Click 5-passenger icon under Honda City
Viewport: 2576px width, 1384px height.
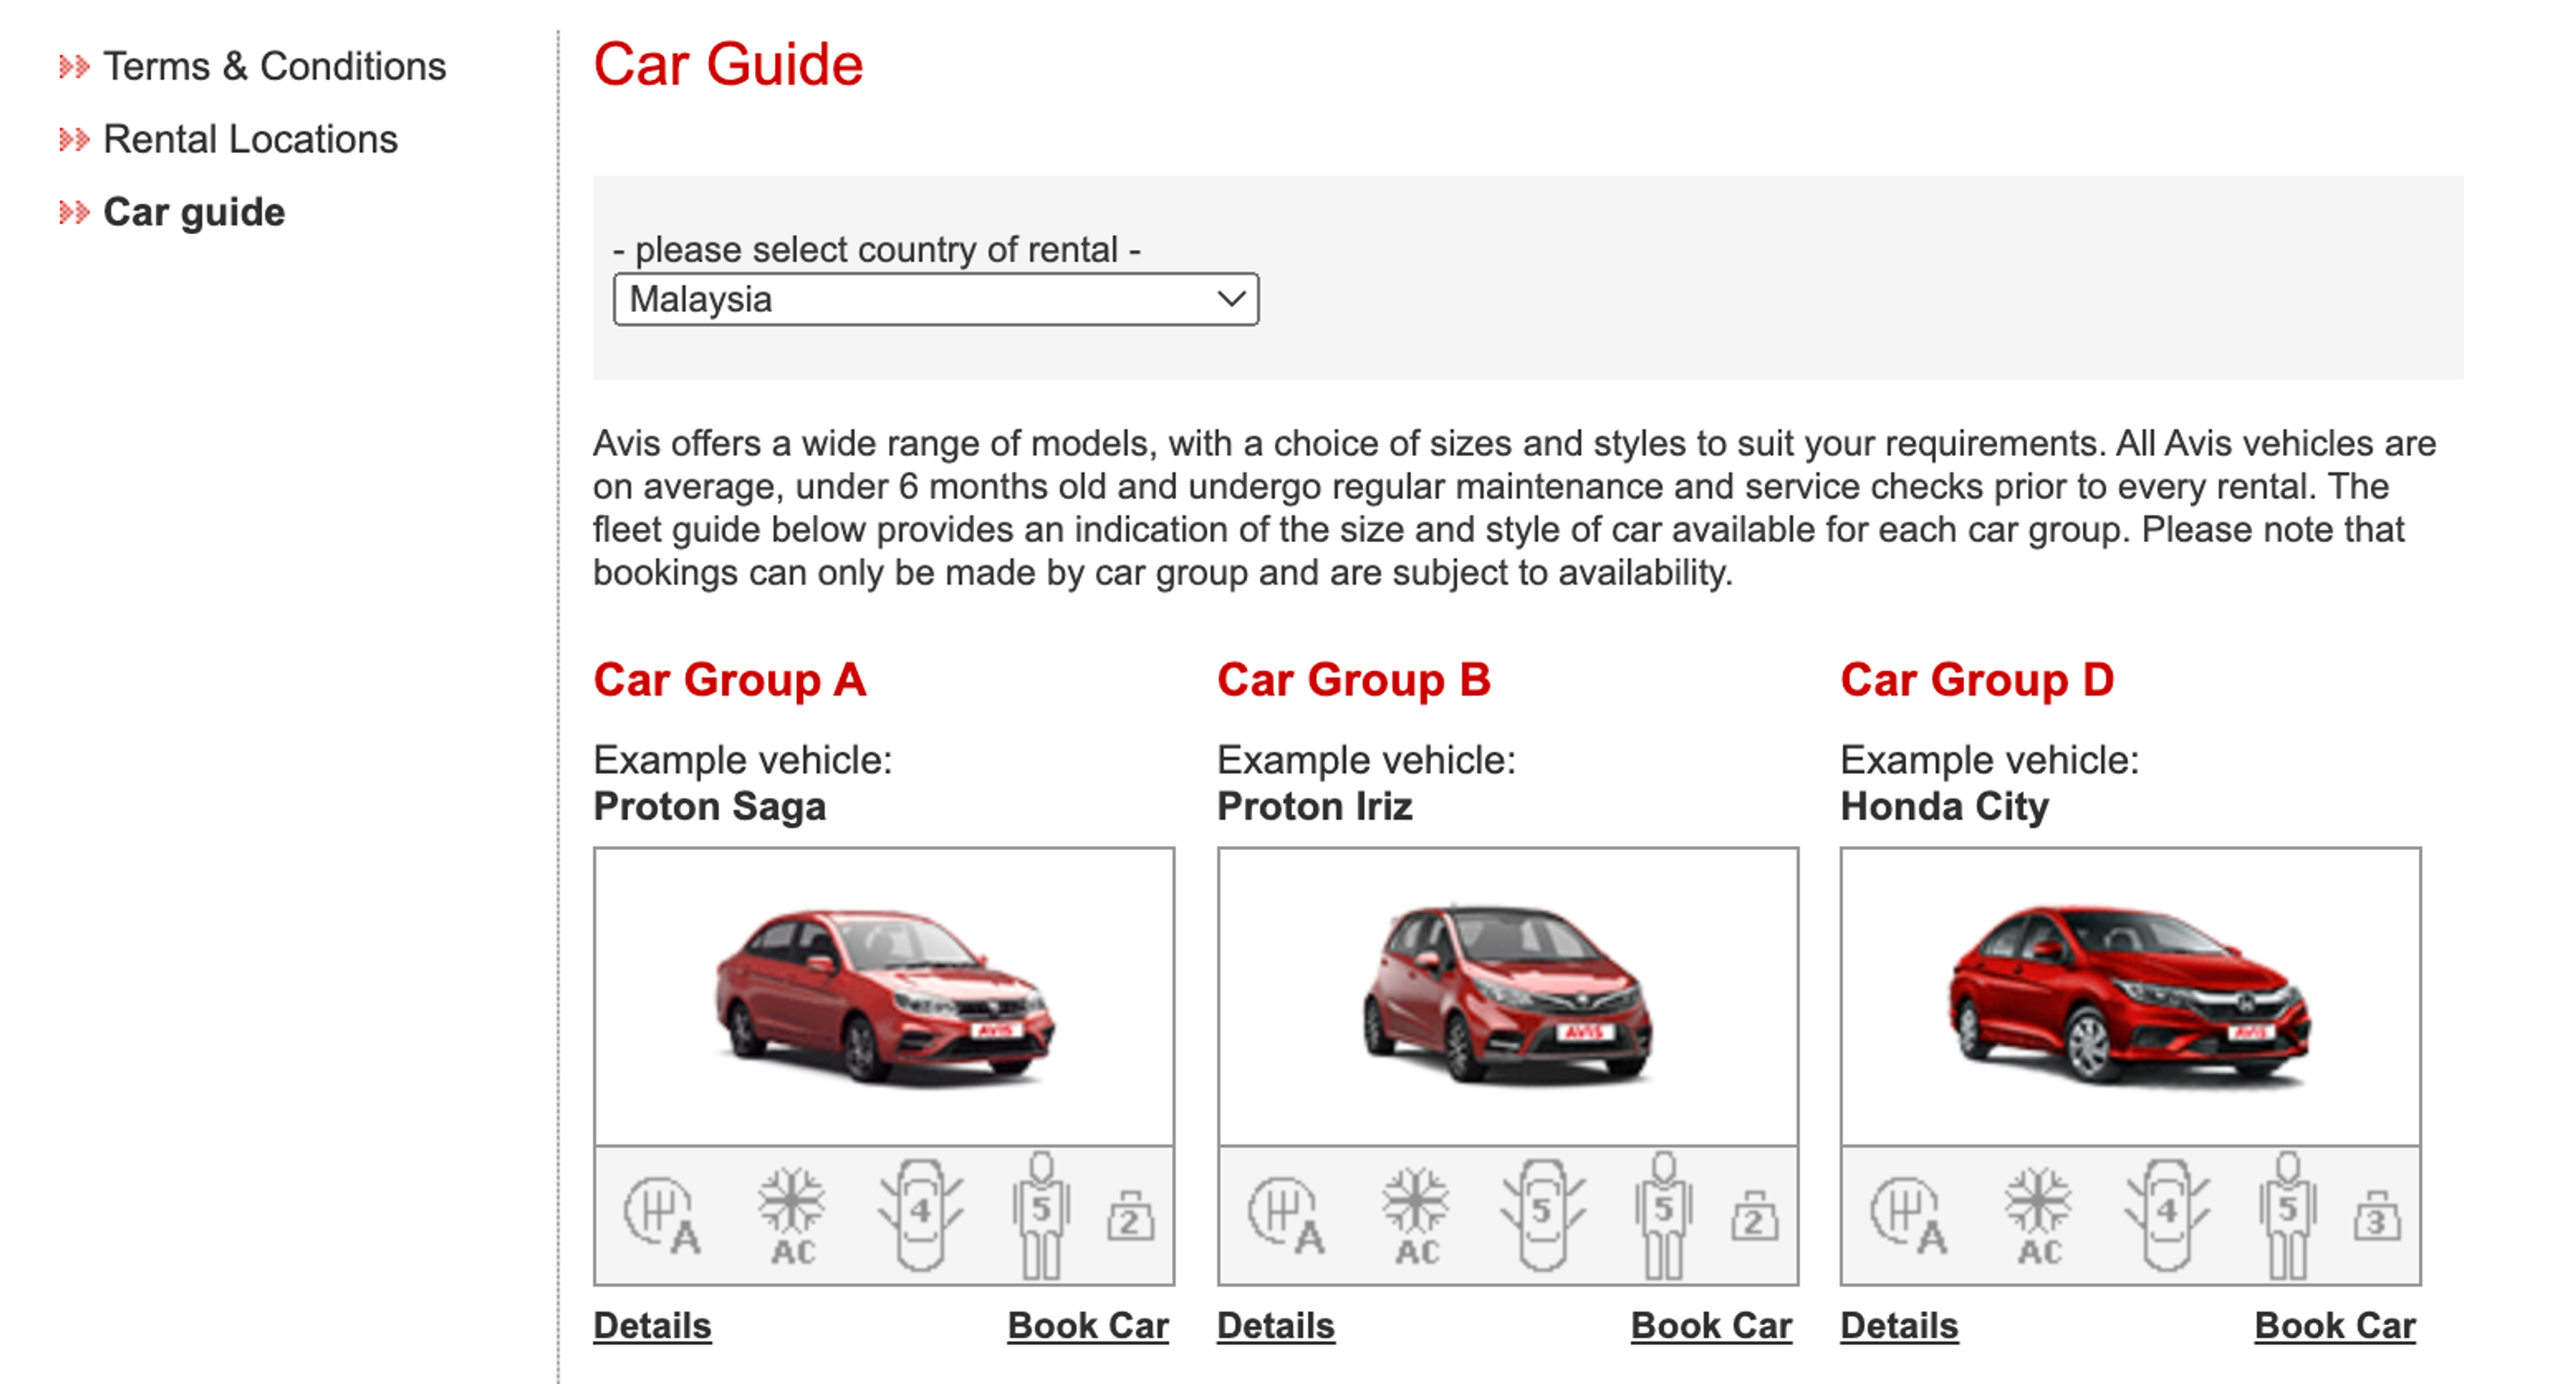coord(2288,1215)
